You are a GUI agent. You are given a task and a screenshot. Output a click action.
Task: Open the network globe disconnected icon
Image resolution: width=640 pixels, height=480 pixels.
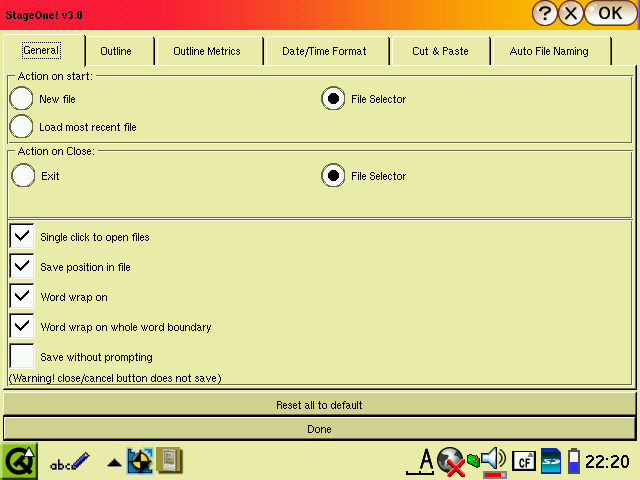point(451,462)
